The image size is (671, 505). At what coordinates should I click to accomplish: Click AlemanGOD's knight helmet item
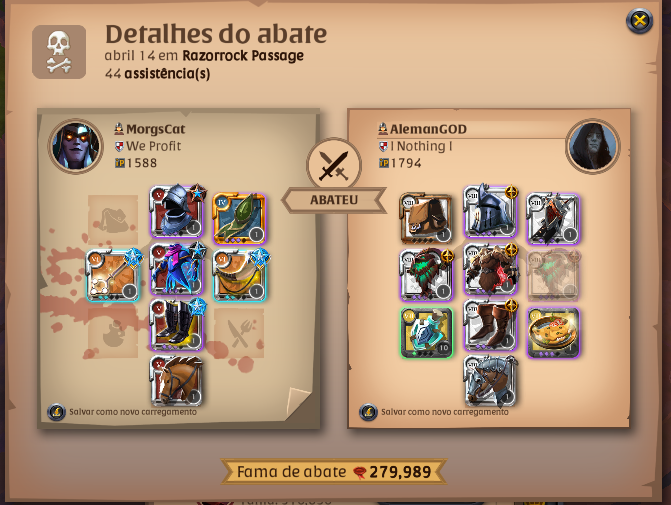click(490, 211)
